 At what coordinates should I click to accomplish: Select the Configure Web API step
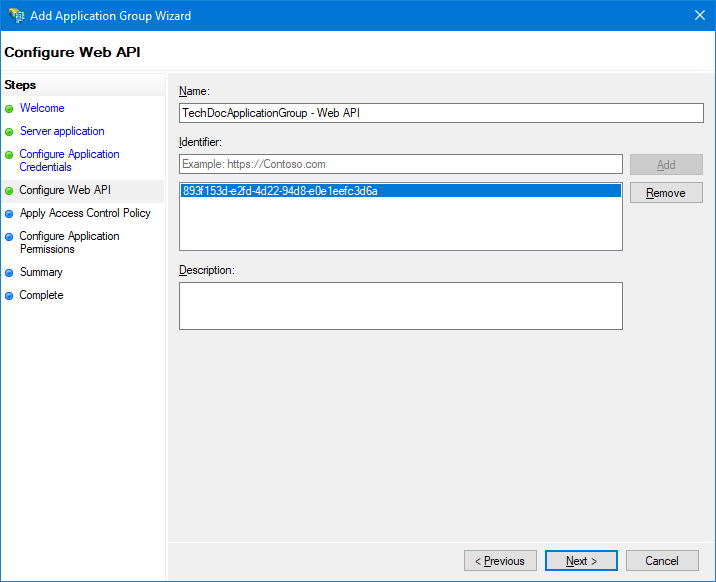coord(65,190)
